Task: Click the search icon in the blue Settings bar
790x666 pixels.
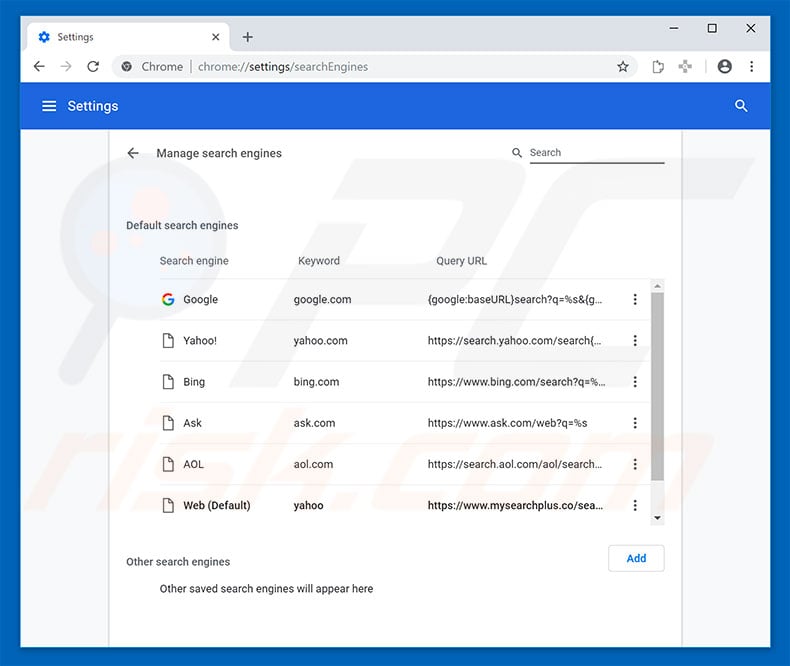Action: (x=741, y=106)
